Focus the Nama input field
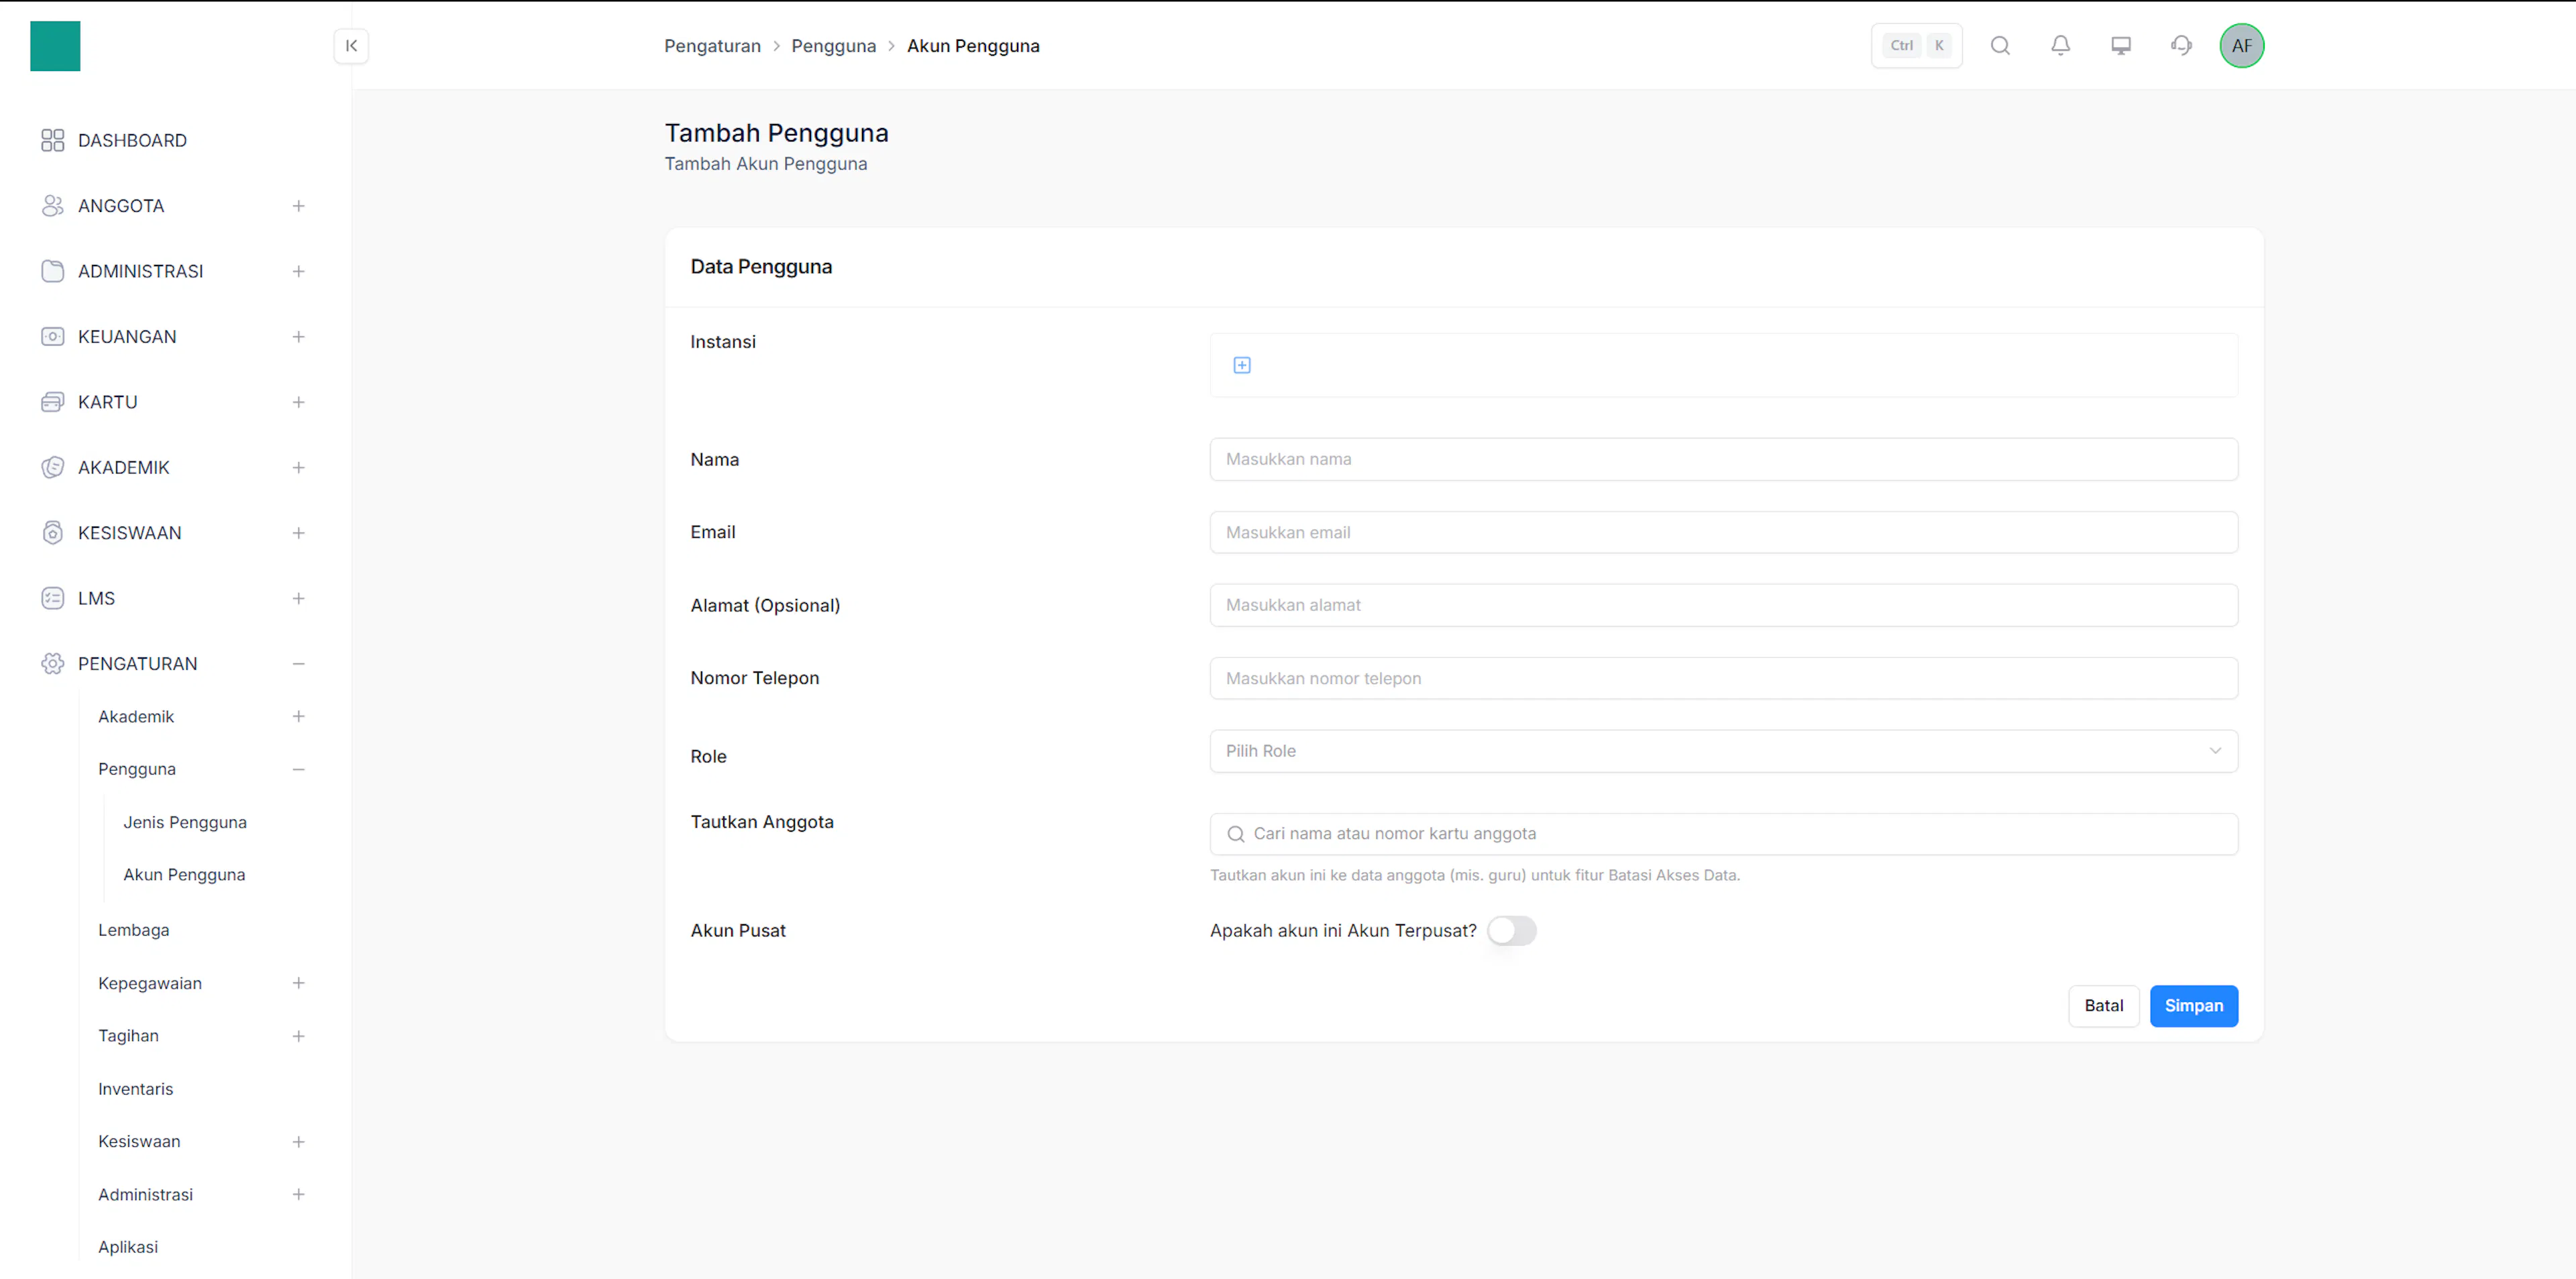The height and width of the screenshot is (1279, 2576). (x=1723, y=459)
